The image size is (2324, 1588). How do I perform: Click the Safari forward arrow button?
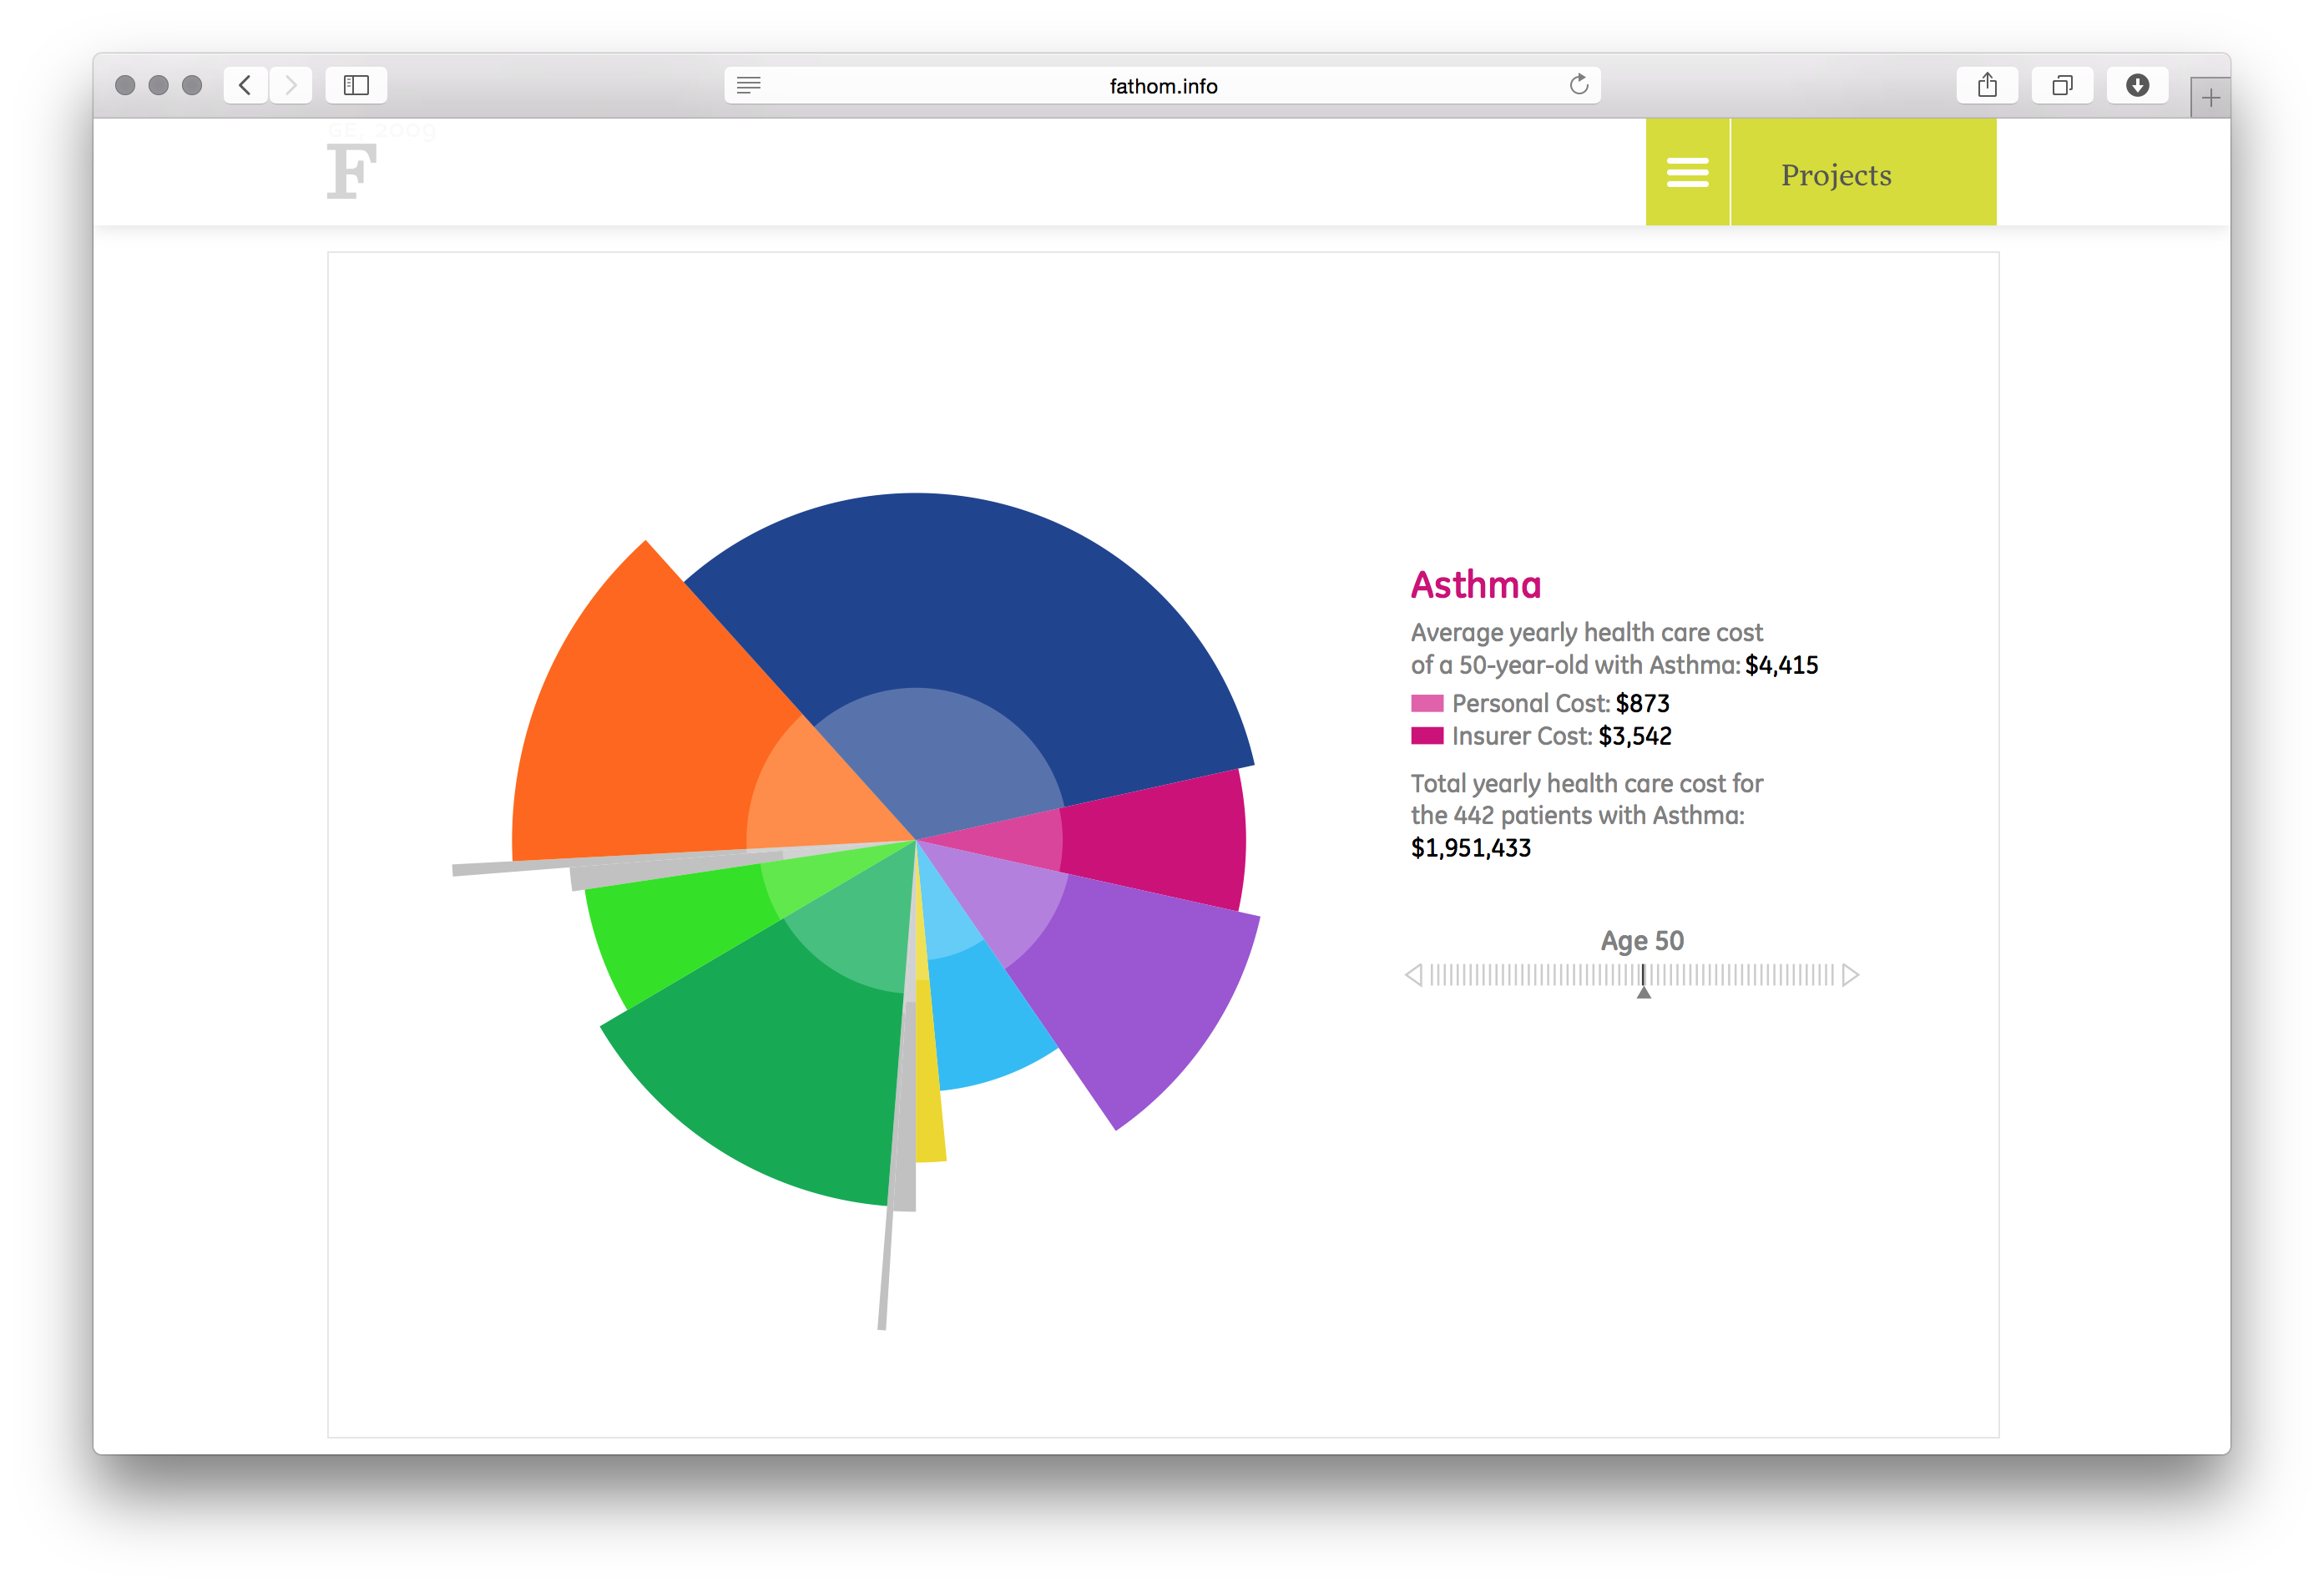point(291,85)
